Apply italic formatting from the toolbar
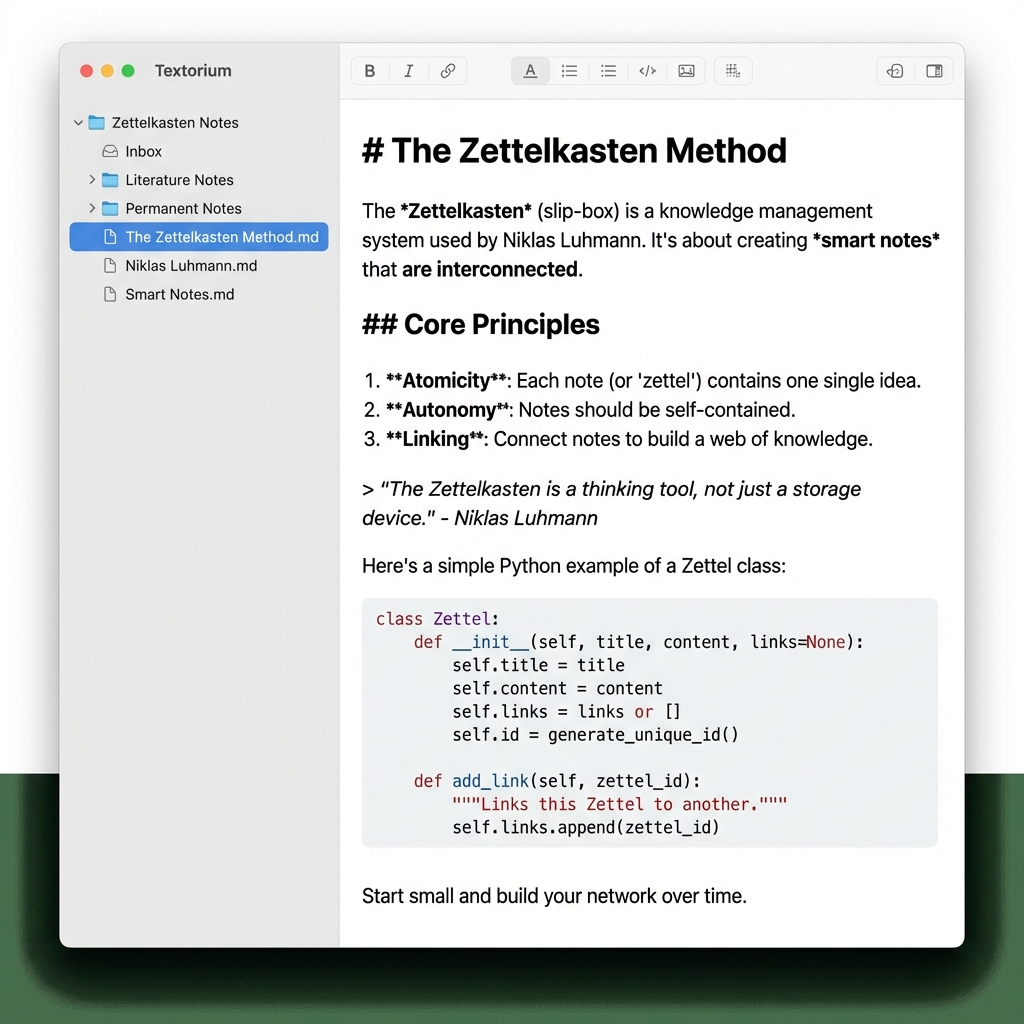The image size is (1024, 1024). click(x=408, y=71)
